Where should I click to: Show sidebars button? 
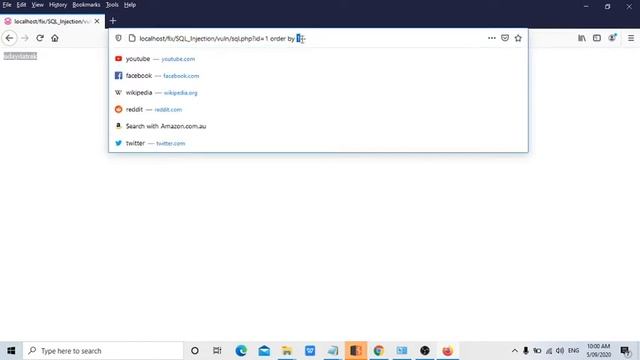click(597, 38)
